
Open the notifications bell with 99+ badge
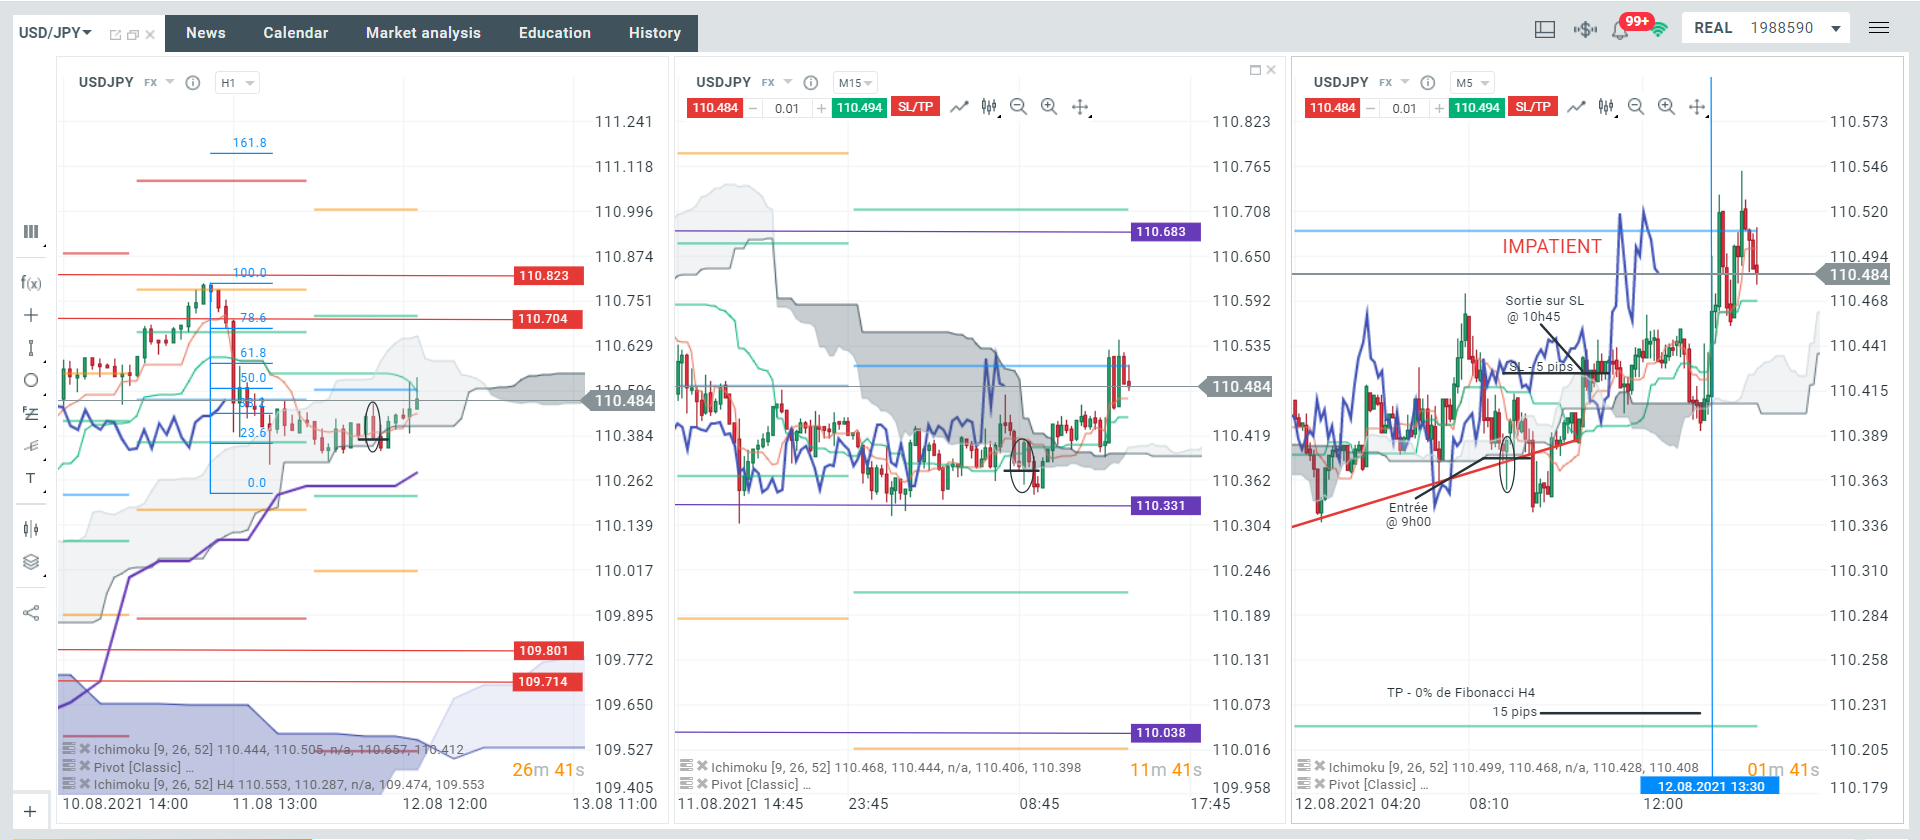1620,30
